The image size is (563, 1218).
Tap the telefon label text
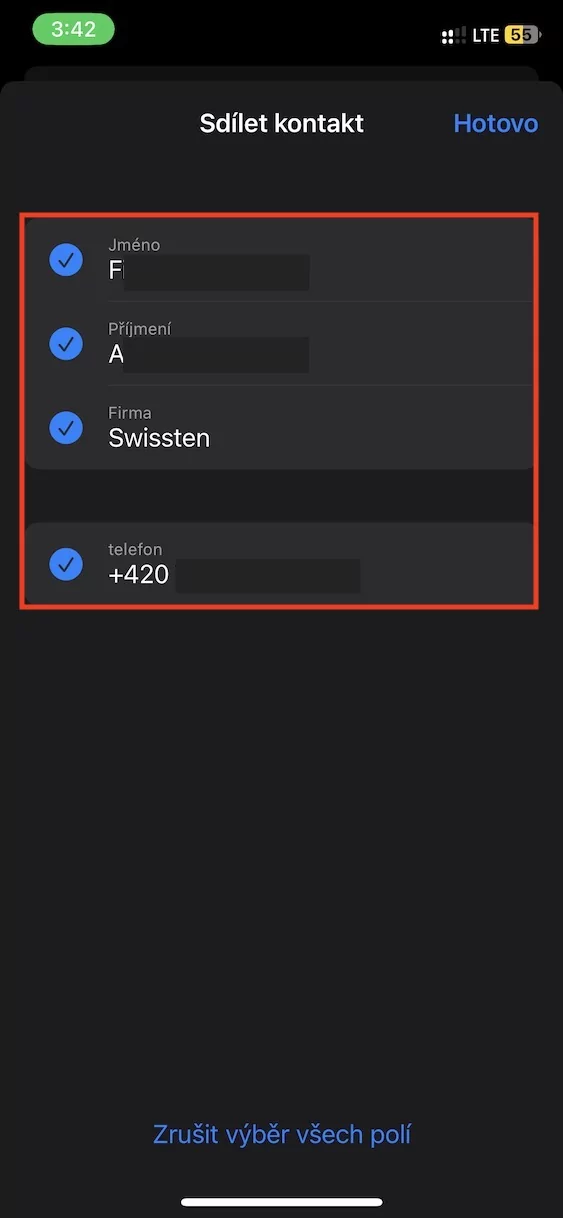(135, 549)
